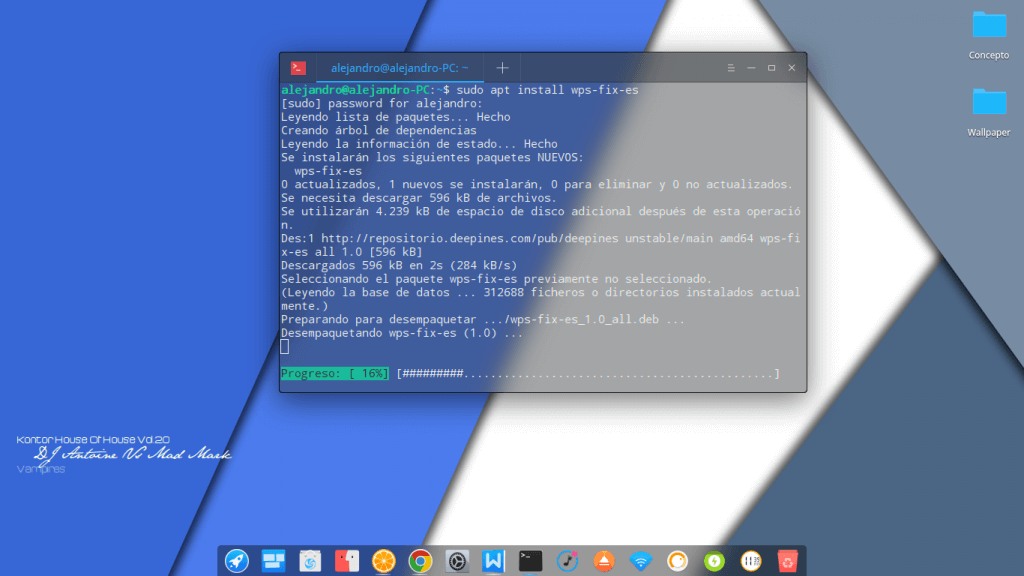This screenshot has width=1024, height=576.
Task: Open the terminal hamburger menu
Action: tap(731, 68)
